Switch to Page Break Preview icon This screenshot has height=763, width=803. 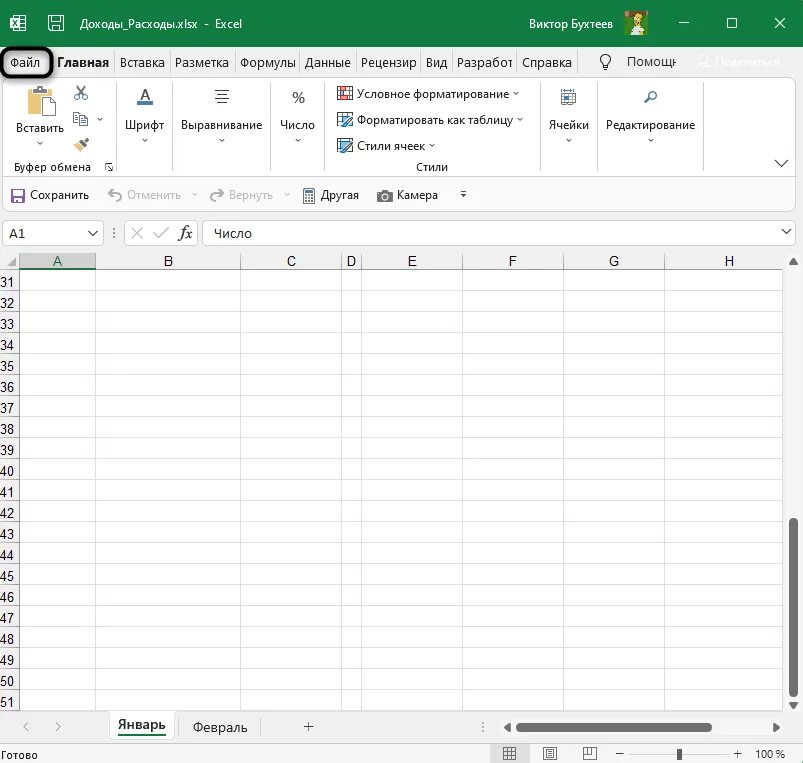(x=590, y=753)
